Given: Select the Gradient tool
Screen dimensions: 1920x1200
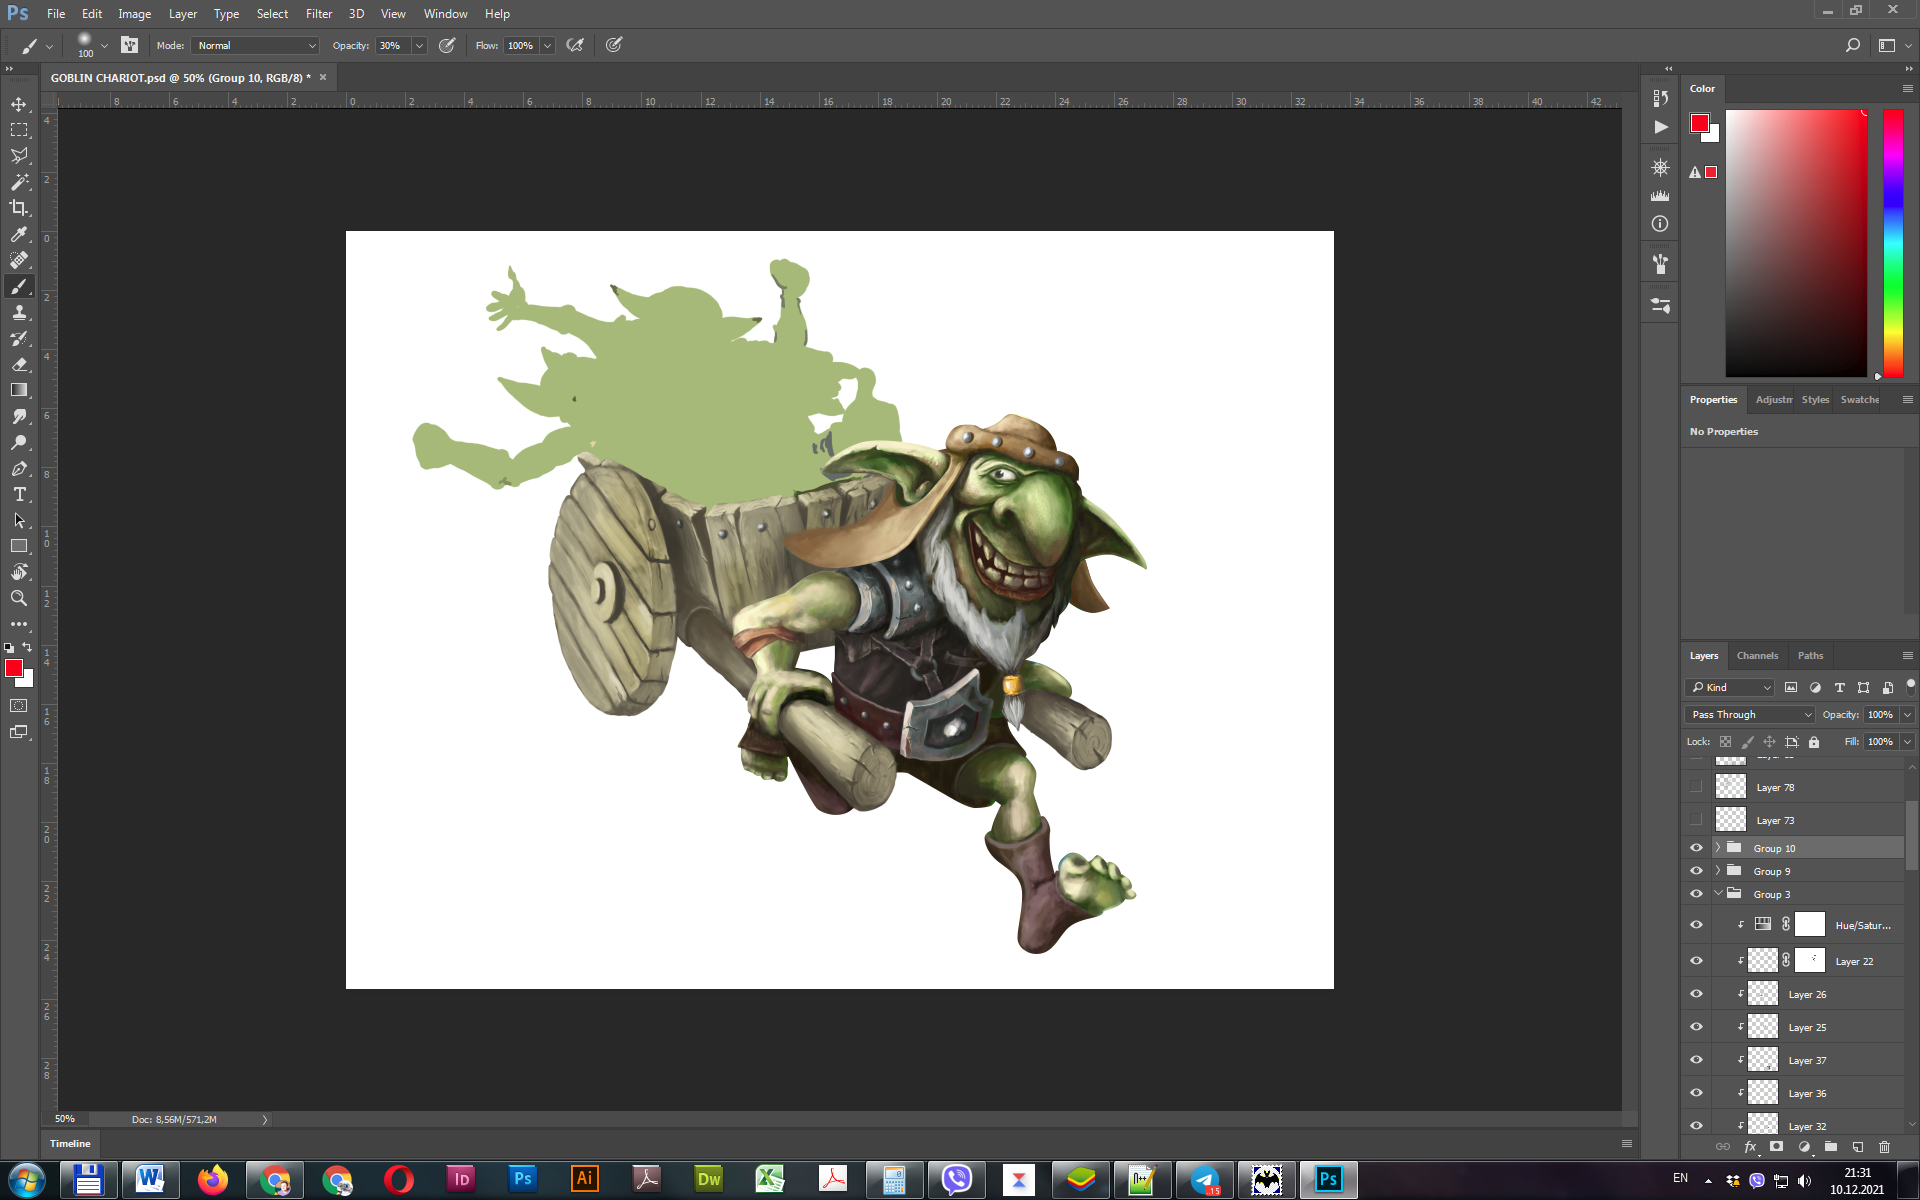Looking at the screenshot, I should tap(19, 390).
